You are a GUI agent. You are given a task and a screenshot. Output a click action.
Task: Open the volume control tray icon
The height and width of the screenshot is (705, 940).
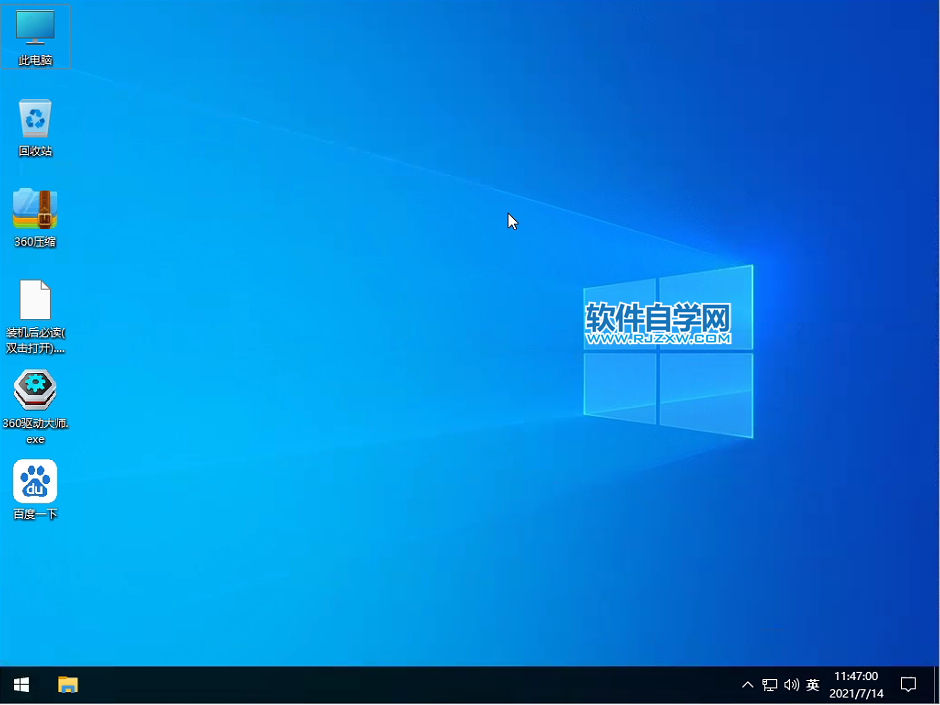791,684
